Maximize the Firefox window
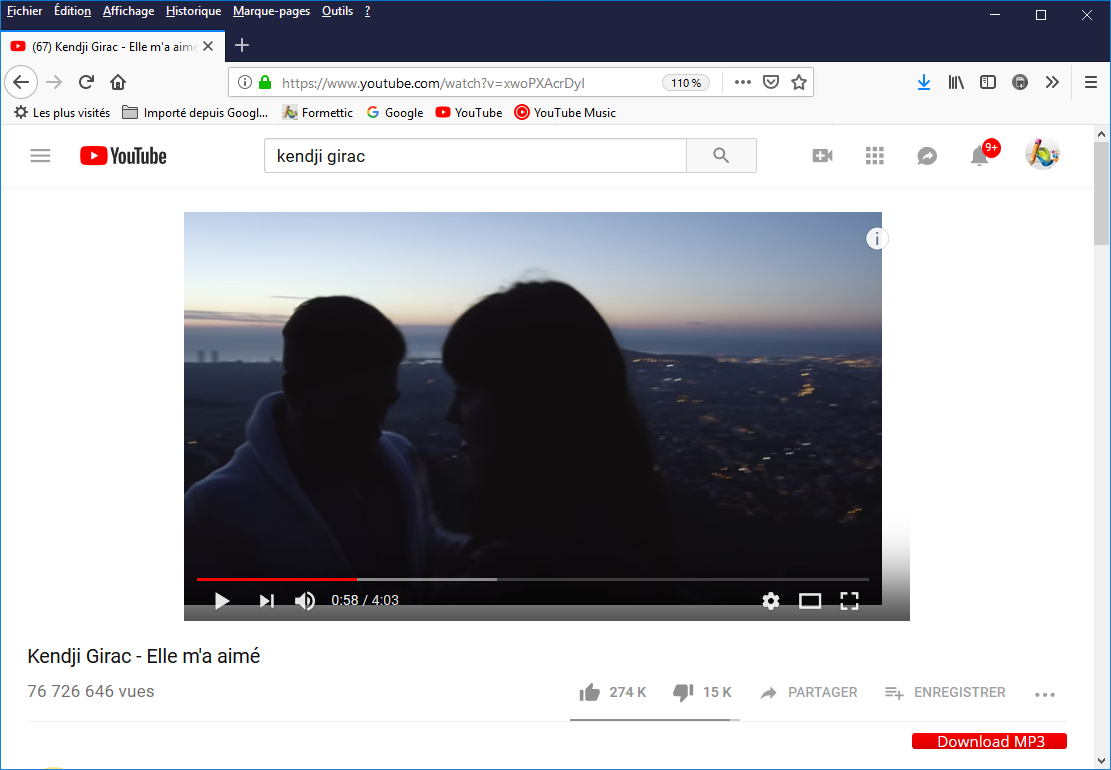 pos(1040,15)
